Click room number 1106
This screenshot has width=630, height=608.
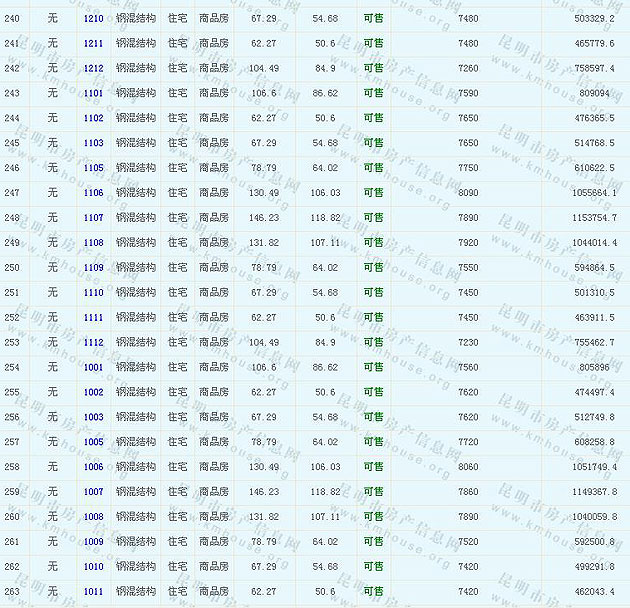point(93,193)
